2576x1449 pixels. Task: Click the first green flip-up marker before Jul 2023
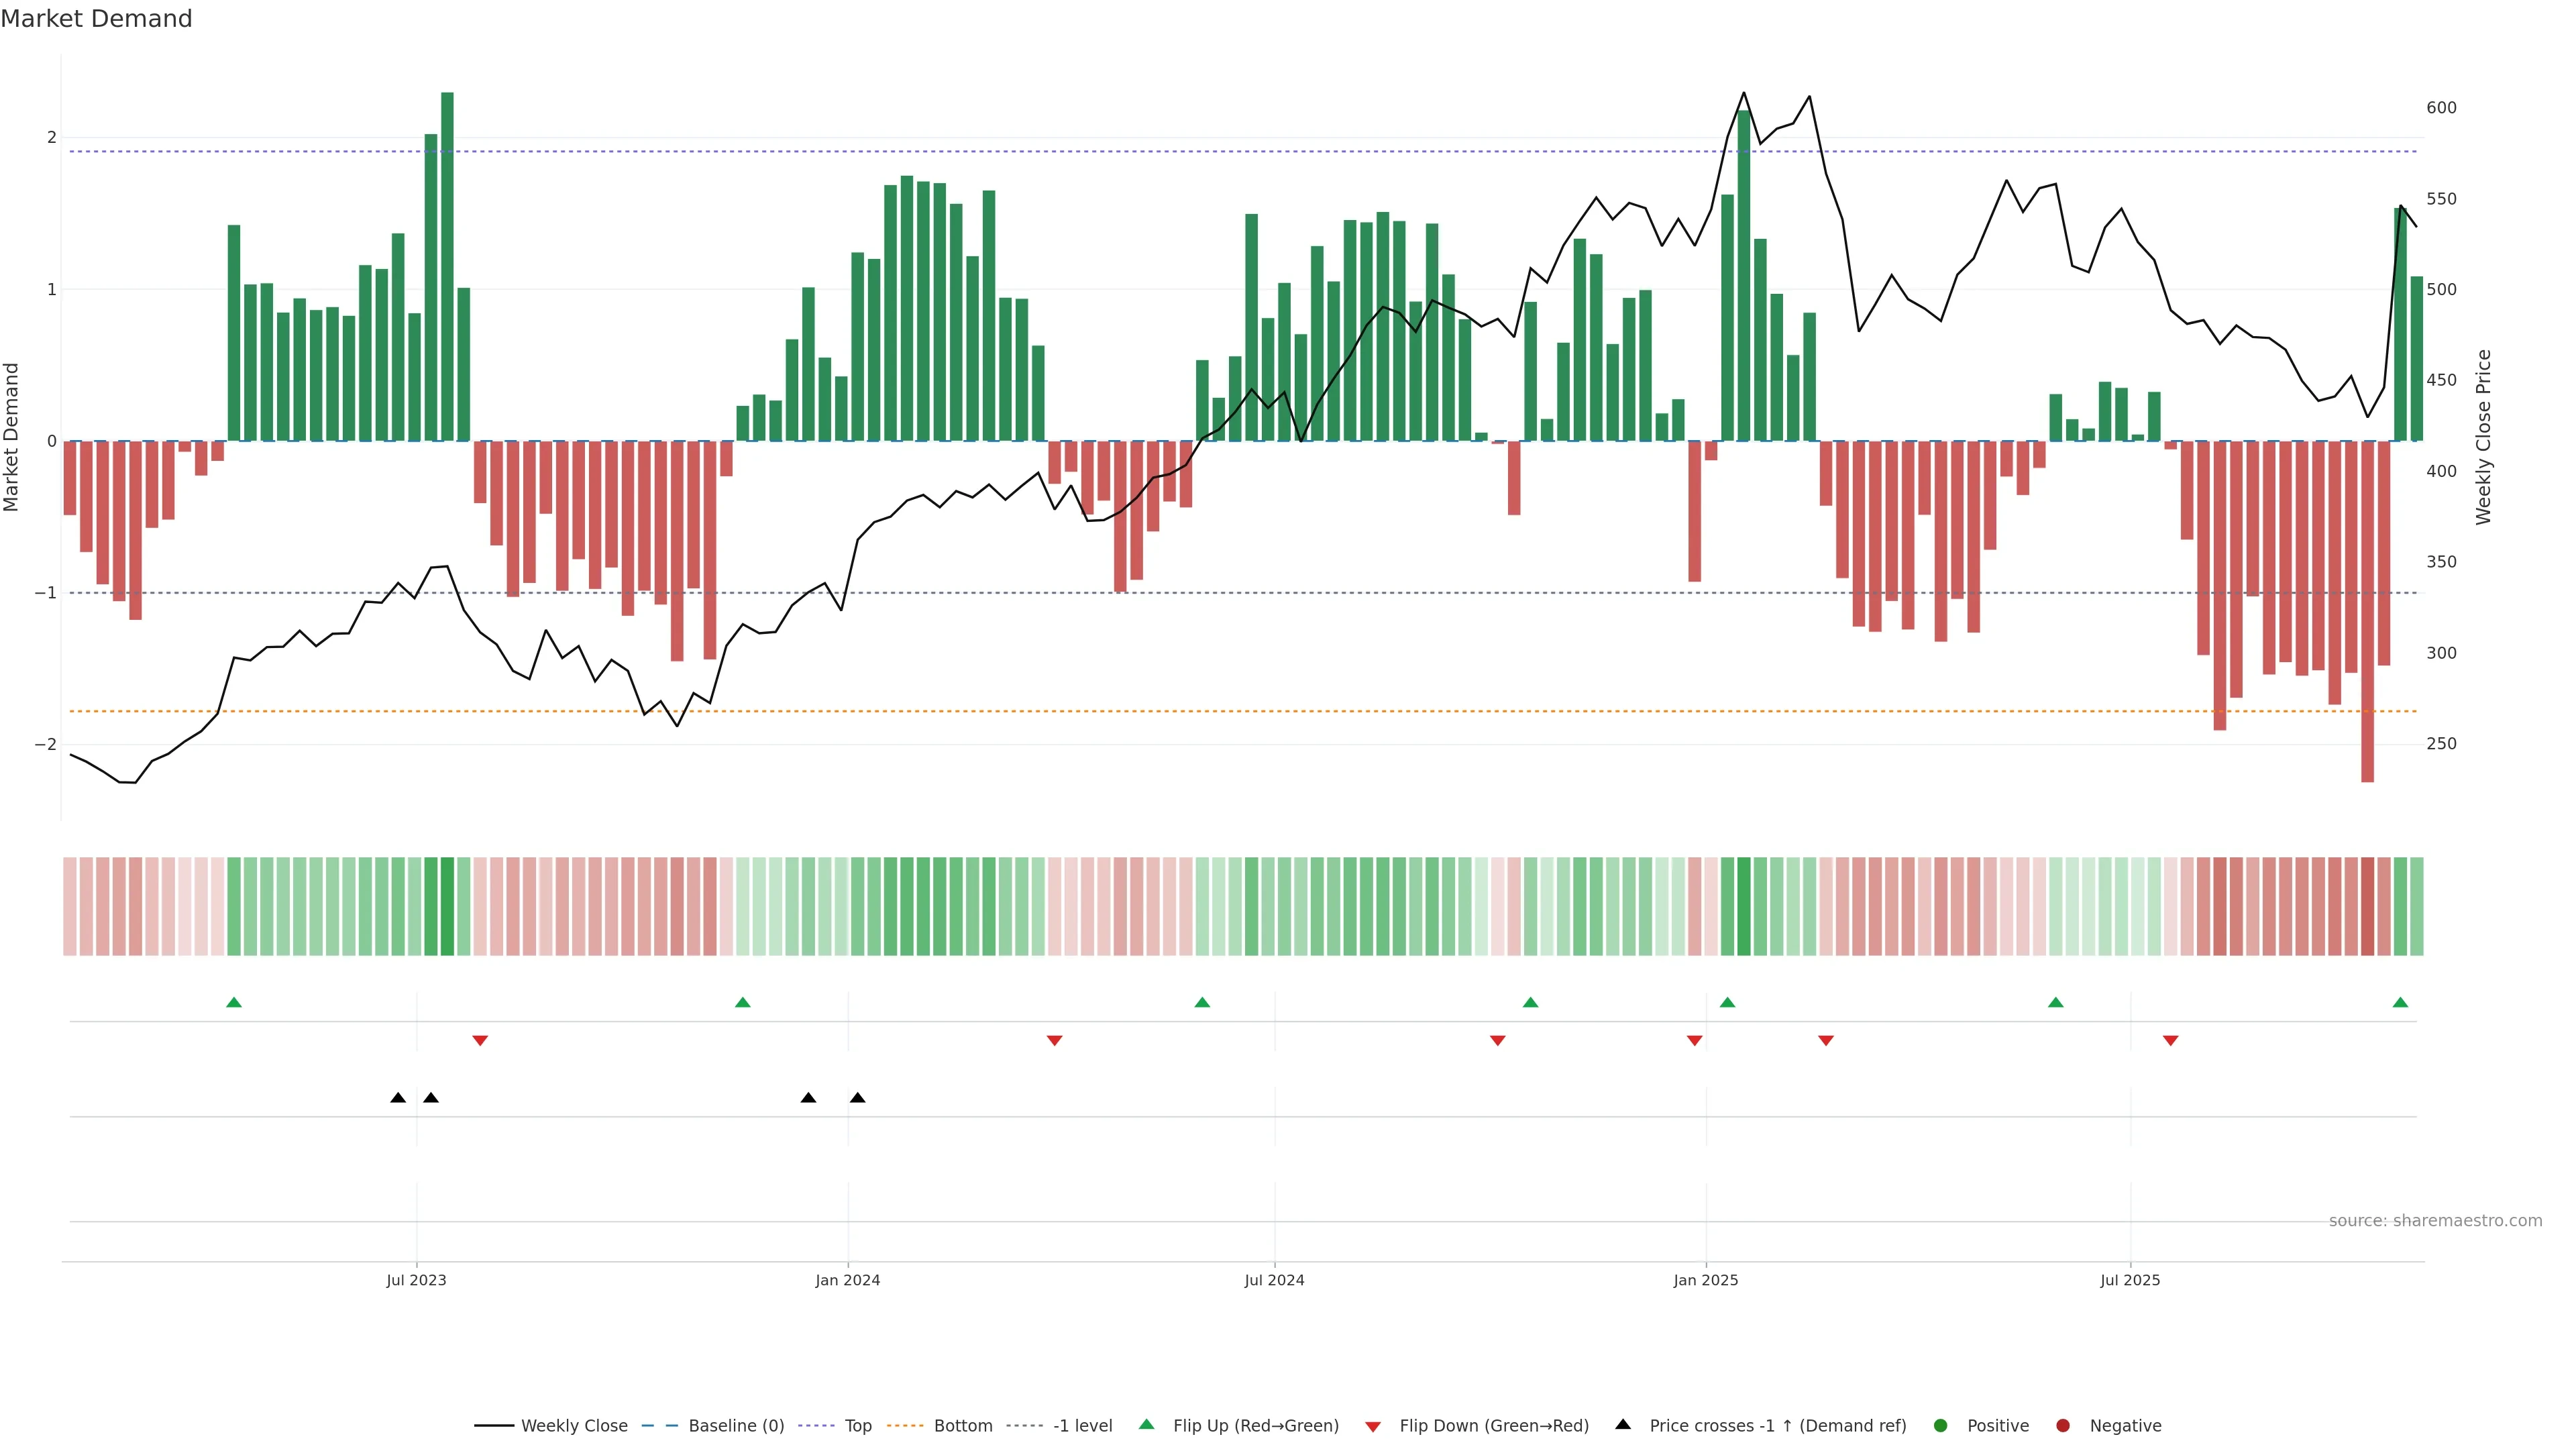[234, 1002]
